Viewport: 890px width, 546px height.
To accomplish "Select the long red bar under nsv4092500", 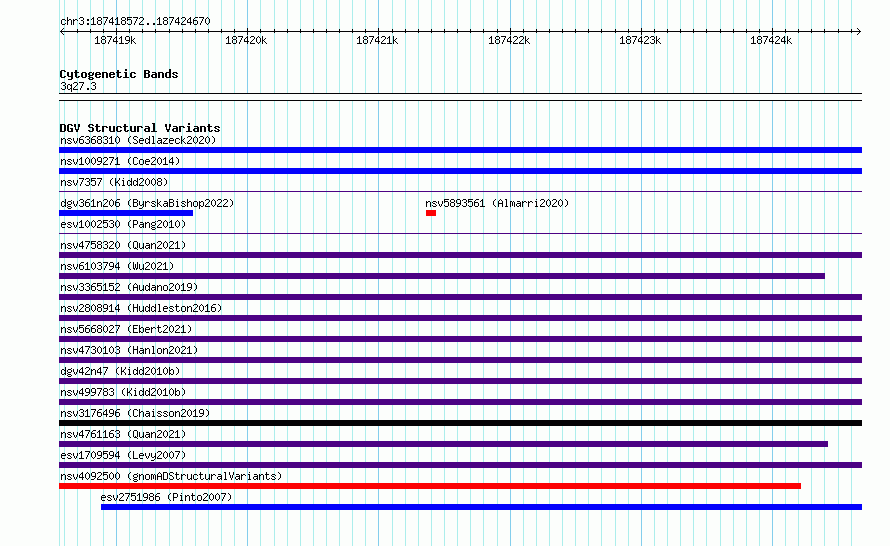I will pos(430,486).
